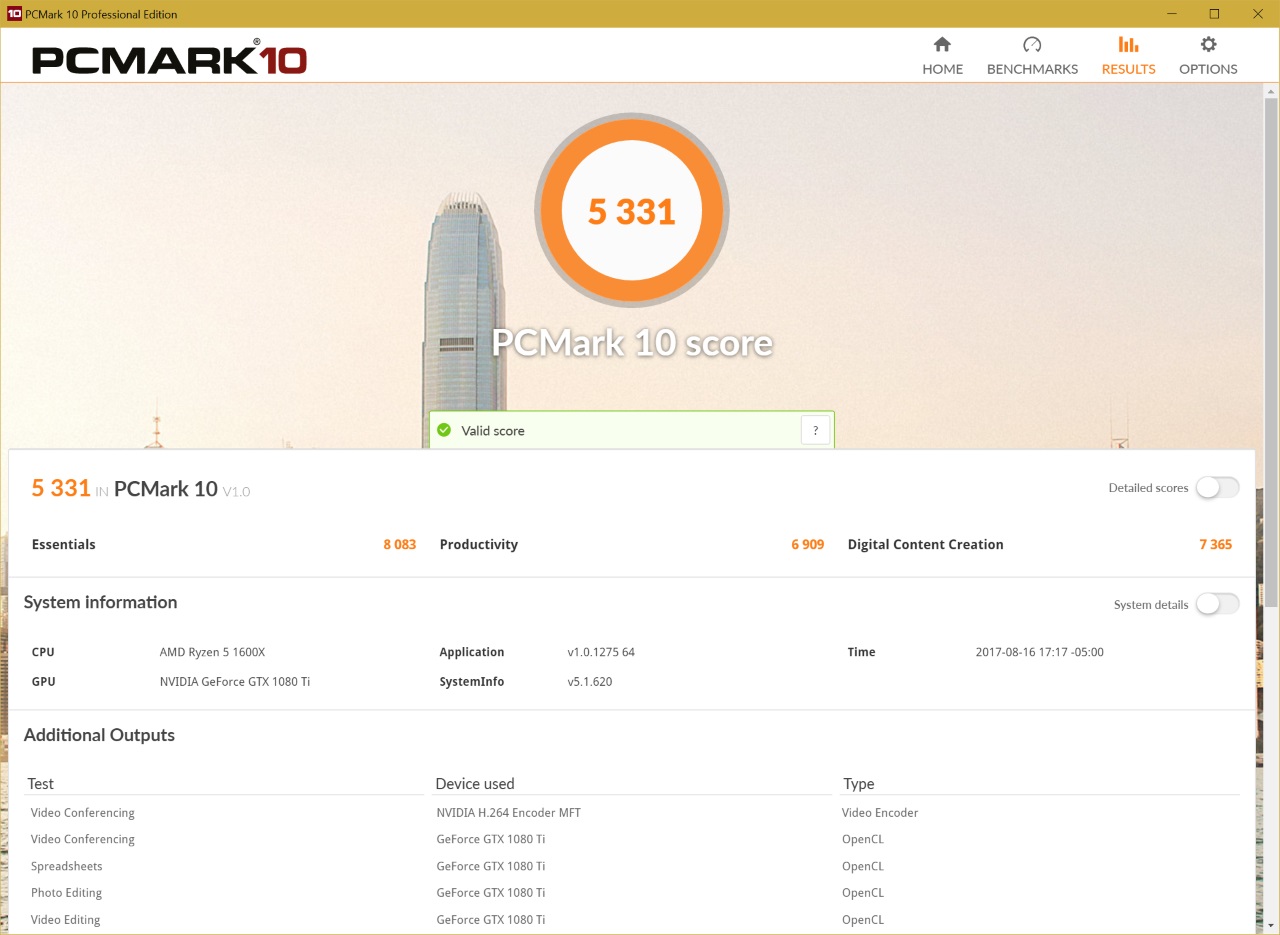Click SystemInfo version v5.1.620
This screenshot has height=935, width=1280.
[590, 682]
